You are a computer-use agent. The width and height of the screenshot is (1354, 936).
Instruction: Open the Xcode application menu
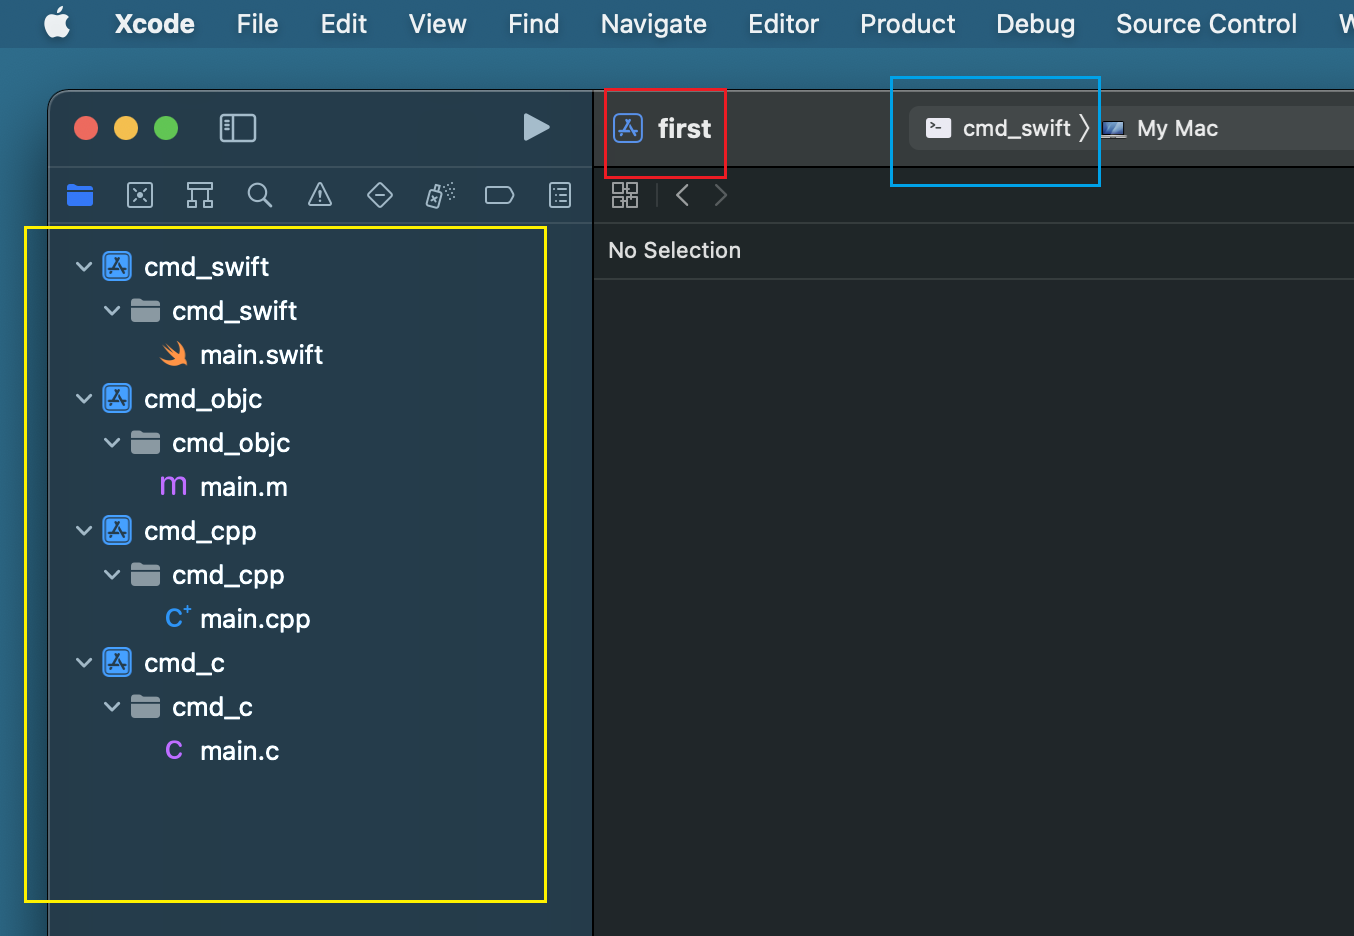(x=154, y=24)
